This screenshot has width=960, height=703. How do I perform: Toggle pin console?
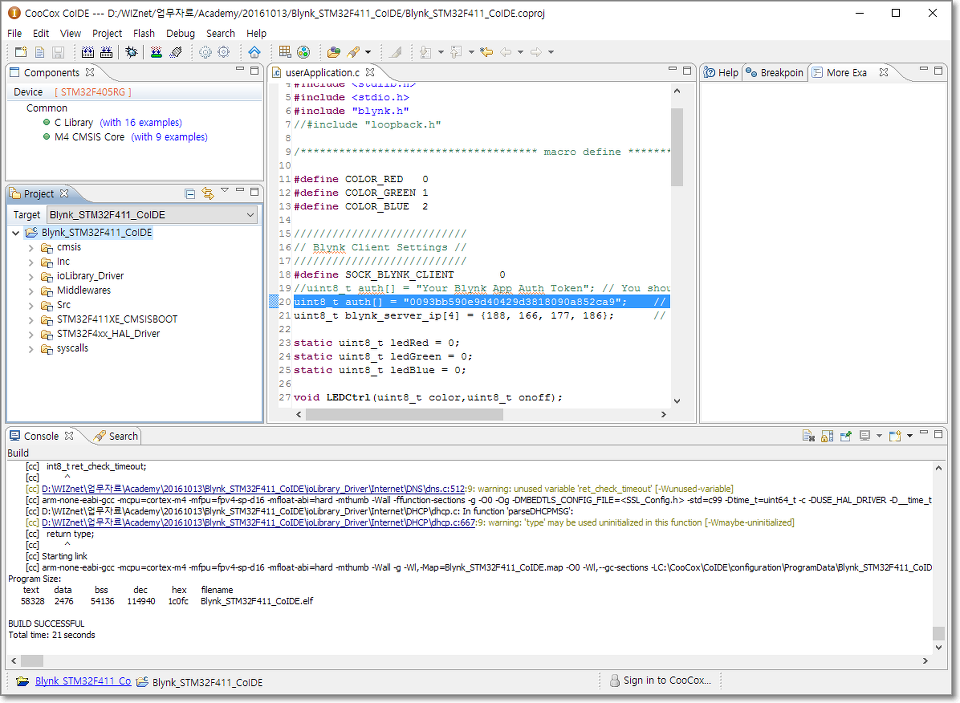846,435
